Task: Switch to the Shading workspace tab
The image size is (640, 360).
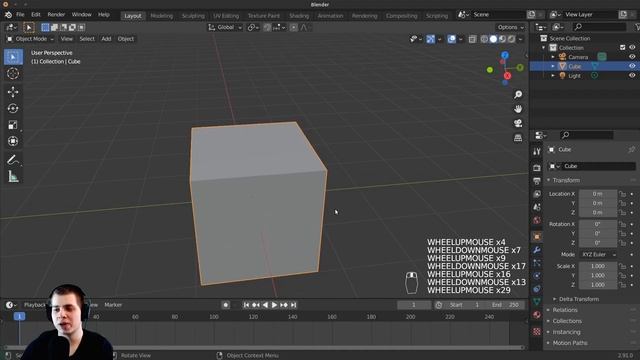Action: click(x=299, y=16)
